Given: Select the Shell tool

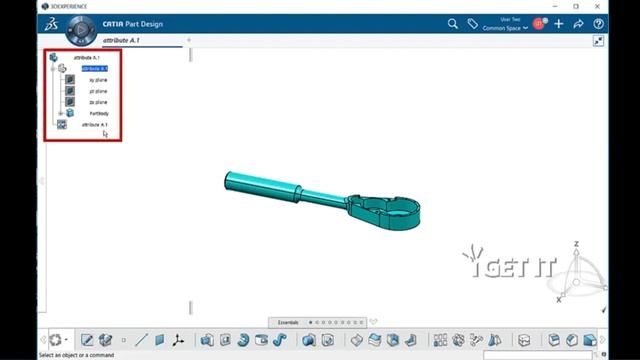Looking at the screenshot, I should [393, 340].
